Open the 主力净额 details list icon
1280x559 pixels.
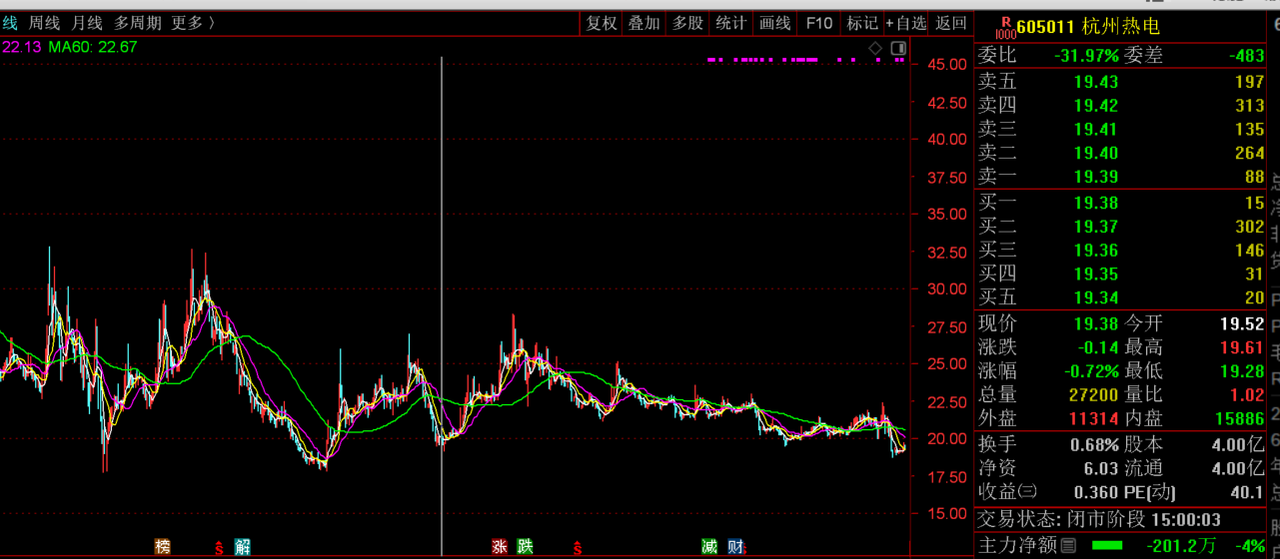click(1068, 545)
